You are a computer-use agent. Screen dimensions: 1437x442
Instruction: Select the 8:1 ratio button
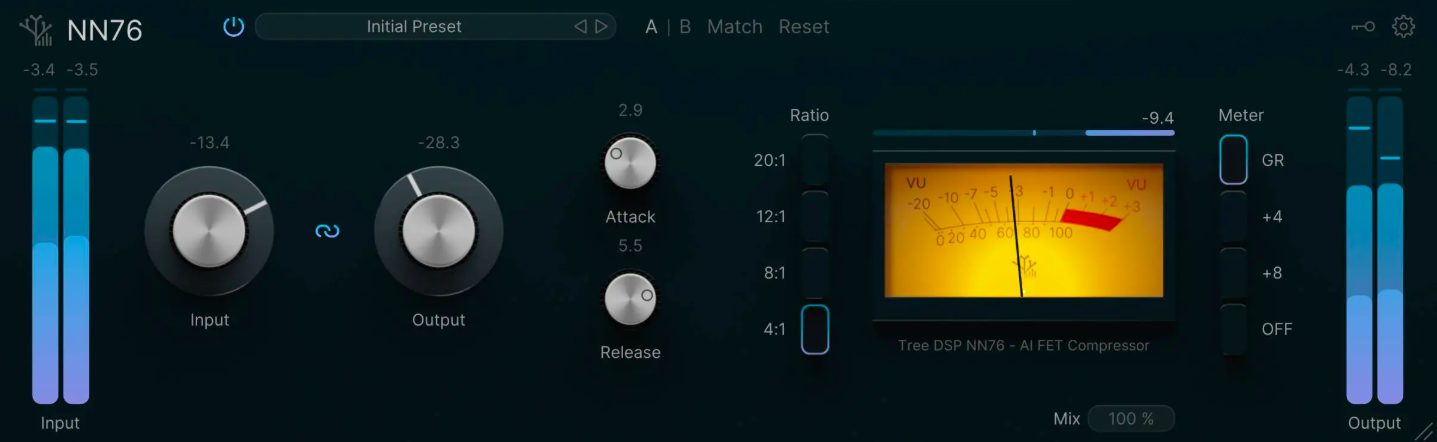(815, 273)
